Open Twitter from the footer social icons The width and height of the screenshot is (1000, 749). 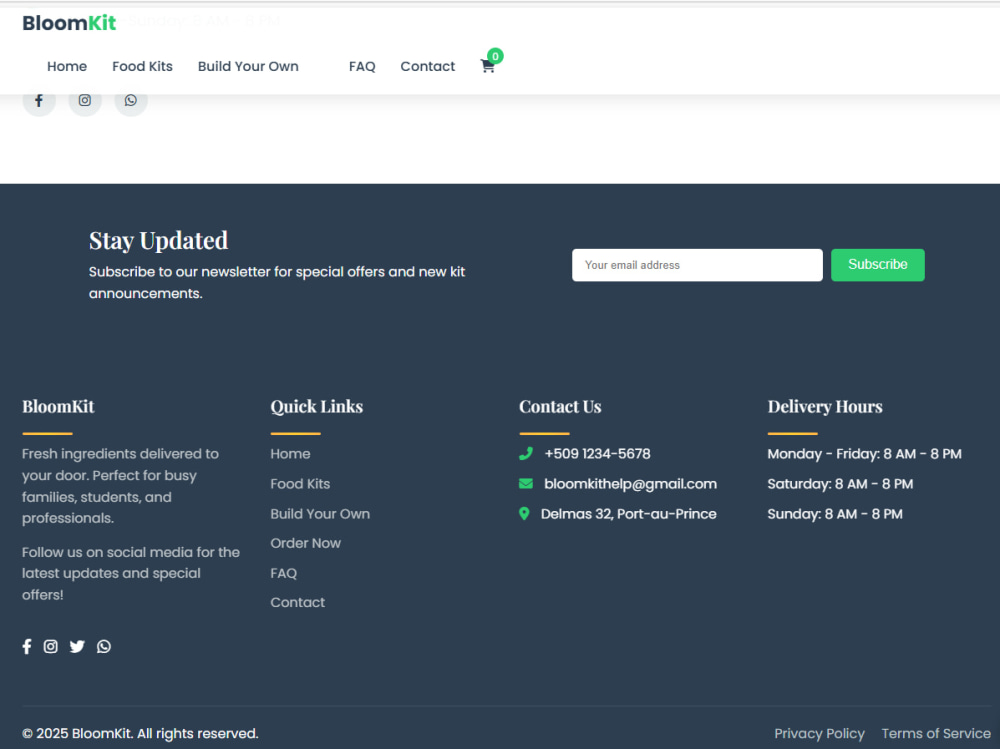tap(77, 646)
